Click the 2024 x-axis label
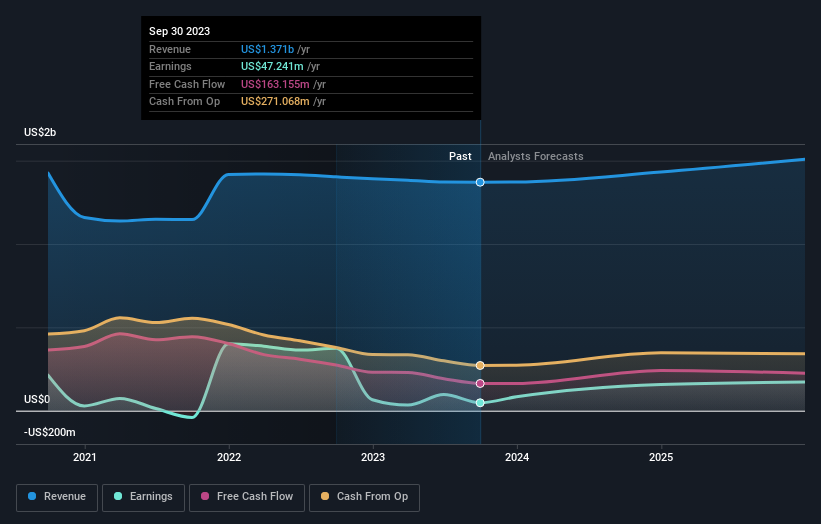 click(x=517, y=457)
